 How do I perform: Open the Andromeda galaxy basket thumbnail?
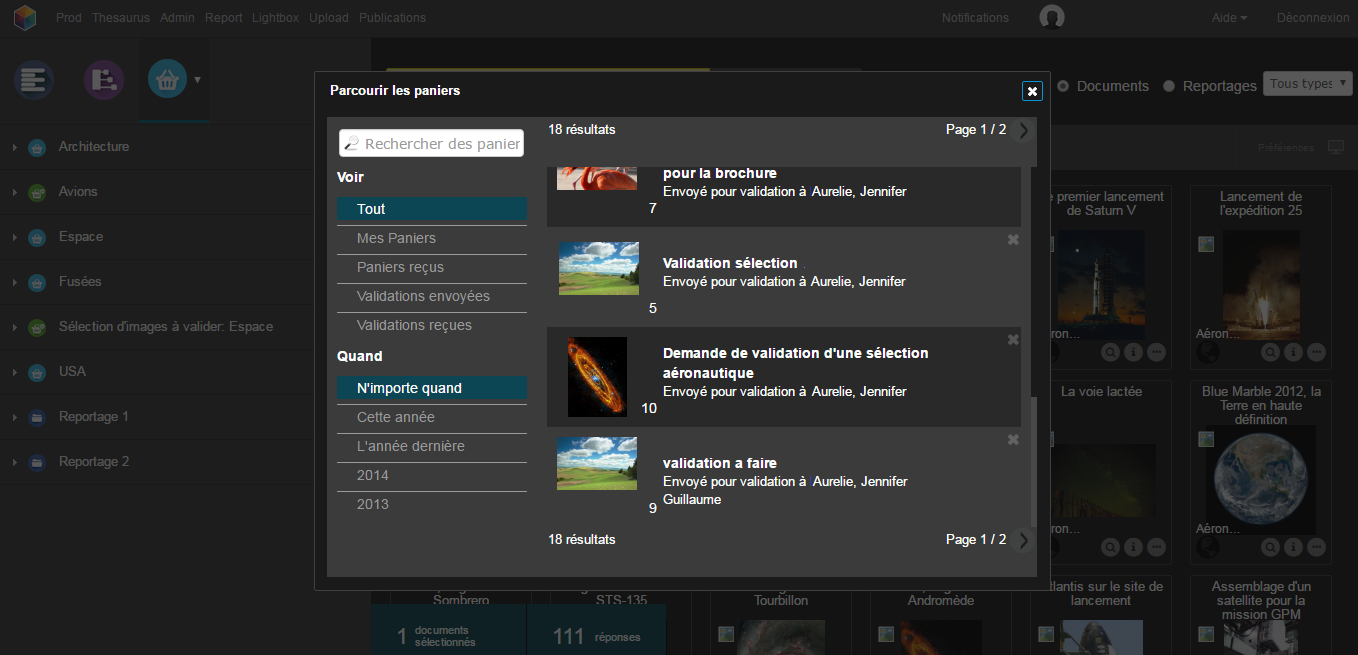tap(597, 376)
